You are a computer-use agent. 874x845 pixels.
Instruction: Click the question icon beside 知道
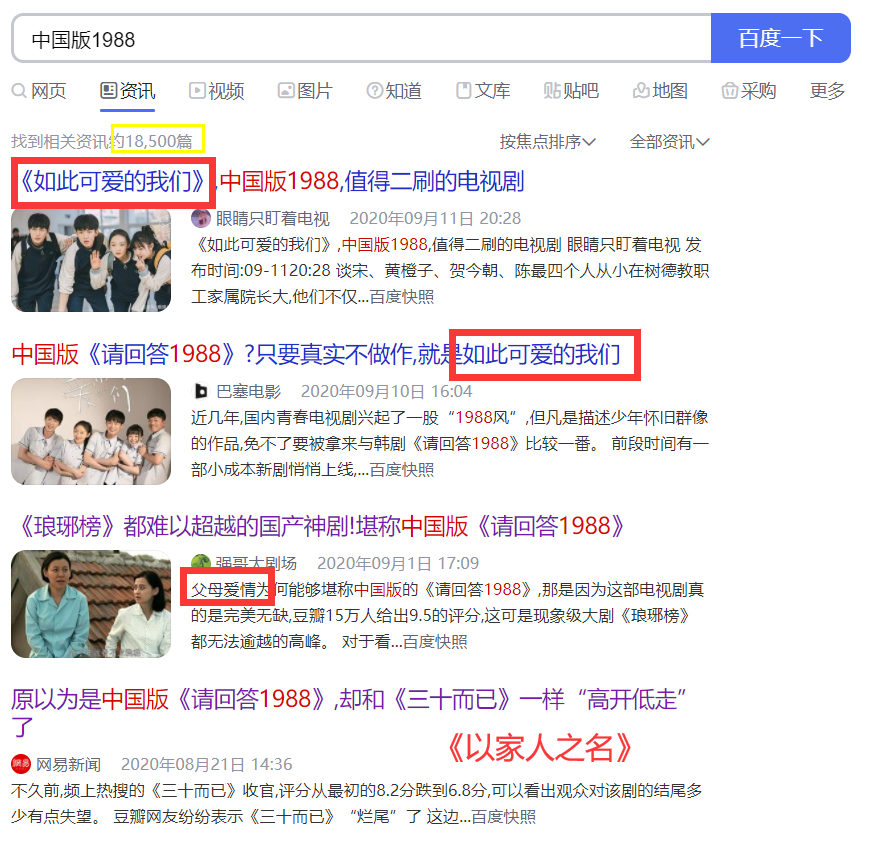pyautogui.click(x=375, y=90)
